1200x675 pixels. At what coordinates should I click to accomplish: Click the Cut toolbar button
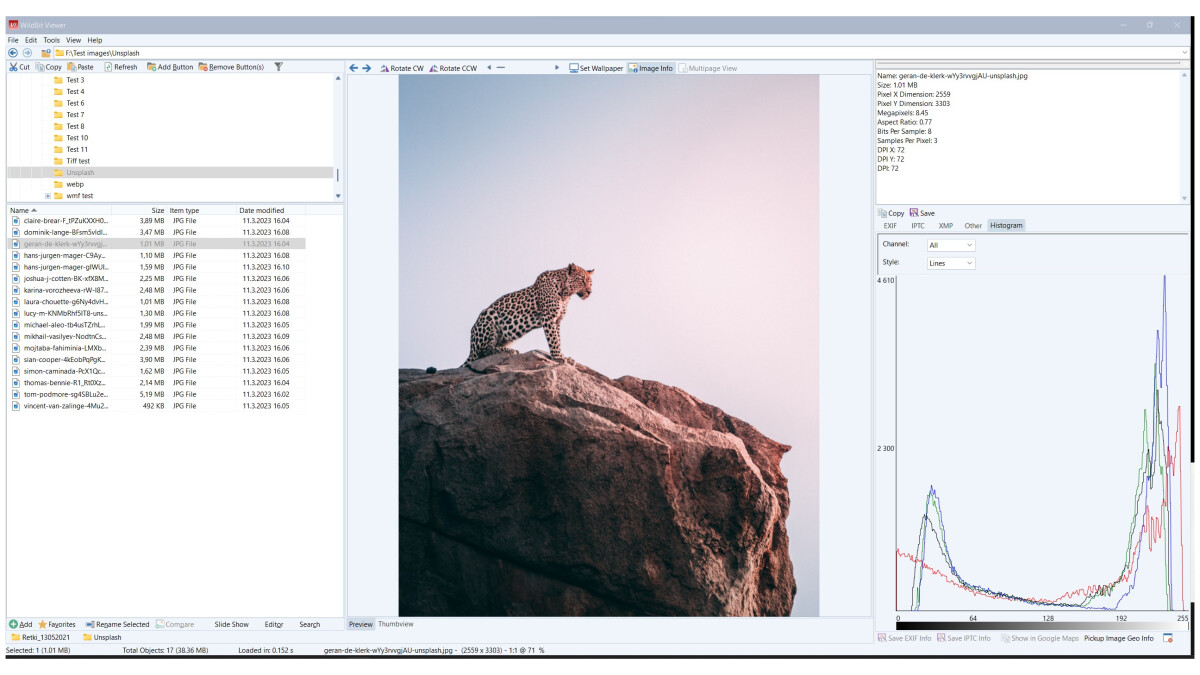coord(20,67)
